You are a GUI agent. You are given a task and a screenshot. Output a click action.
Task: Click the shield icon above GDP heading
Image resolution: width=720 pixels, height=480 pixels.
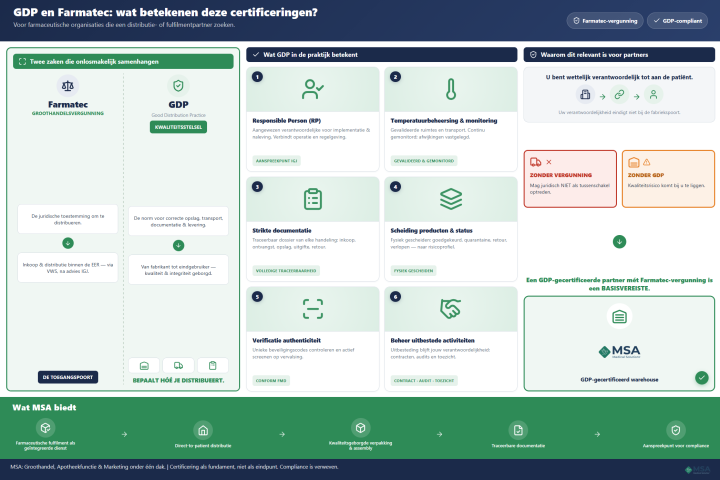pyautogui.click(x=178, y=86)
